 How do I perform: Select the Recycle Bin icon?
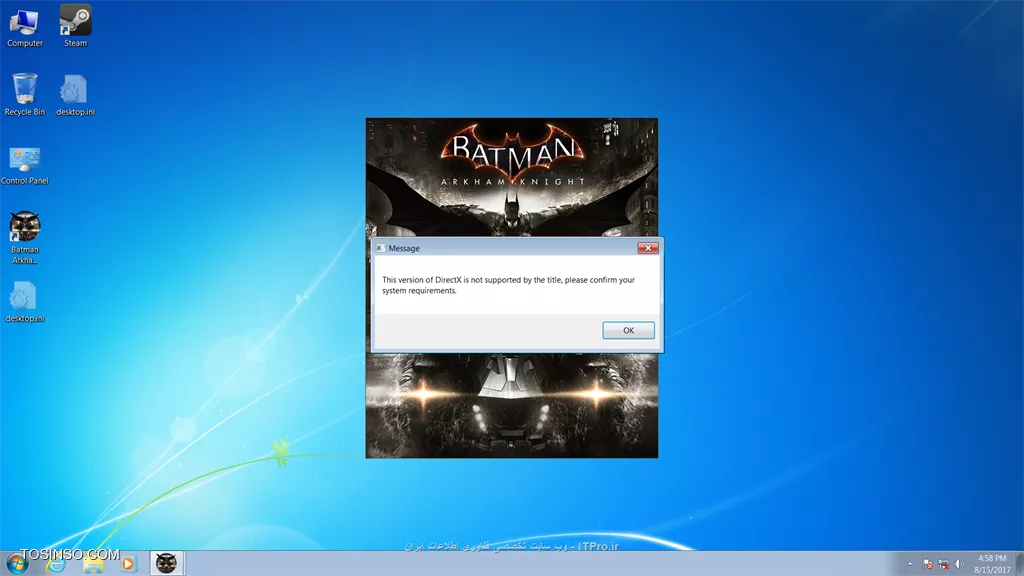tap(25, 95)
